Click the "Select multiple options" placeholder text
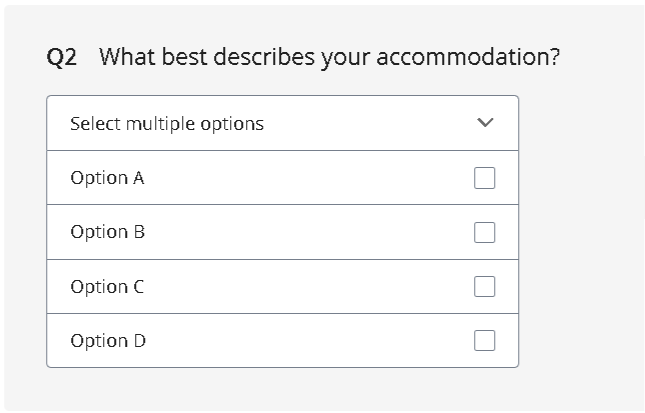Screen dimensions: 645x413 [167, 124]
